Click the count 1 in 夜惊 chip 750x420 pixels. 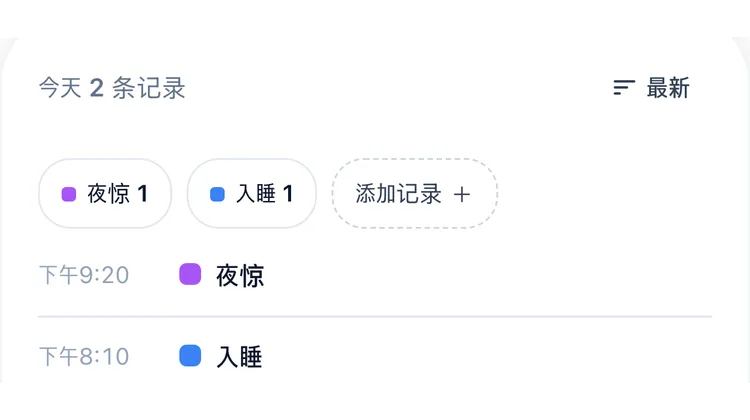click(143, 194)
